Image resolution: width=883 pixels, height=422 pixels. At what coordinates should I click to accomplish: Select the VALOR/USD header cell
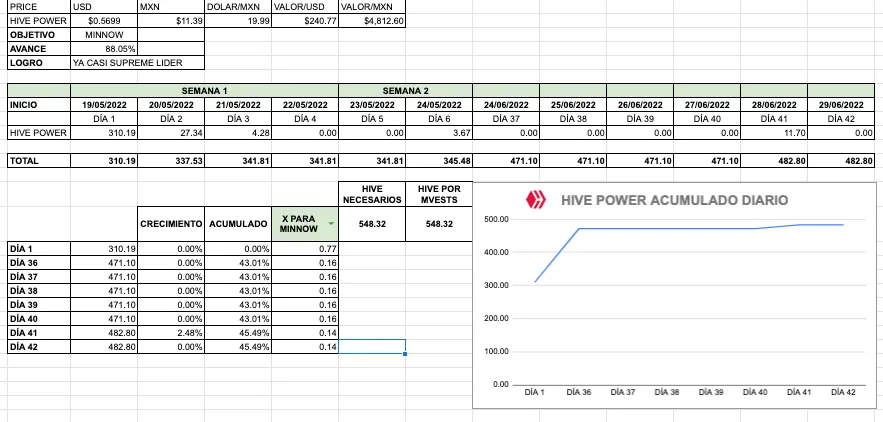pos(305,7)
